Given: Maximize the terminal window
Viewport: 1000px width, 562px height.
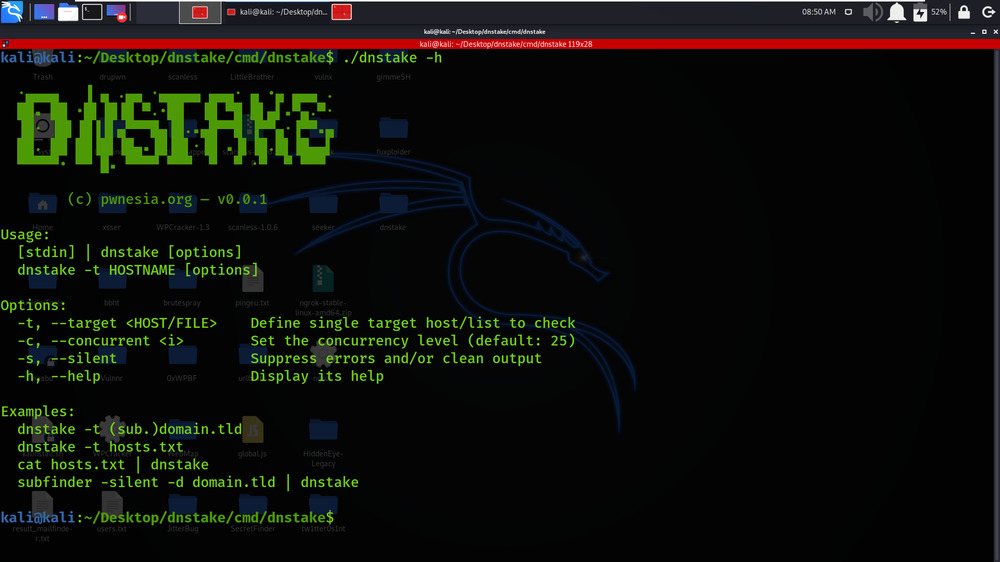Looking at the screenshot, I should click(x=984, y=32).
